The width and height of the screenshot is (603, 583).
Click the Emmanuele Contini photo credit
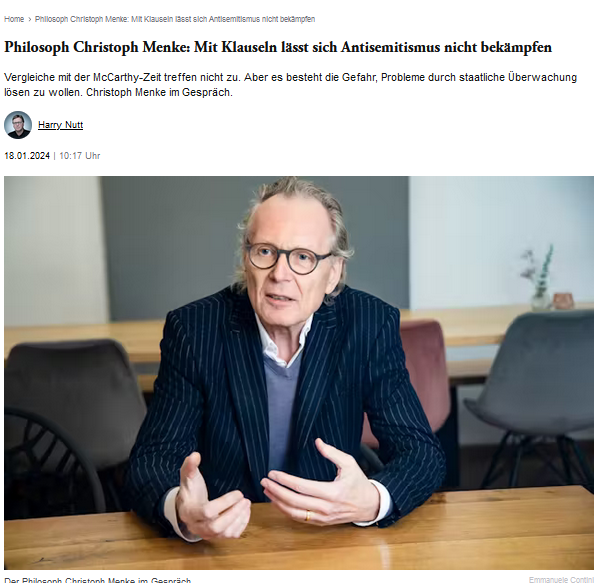(561, 580)
